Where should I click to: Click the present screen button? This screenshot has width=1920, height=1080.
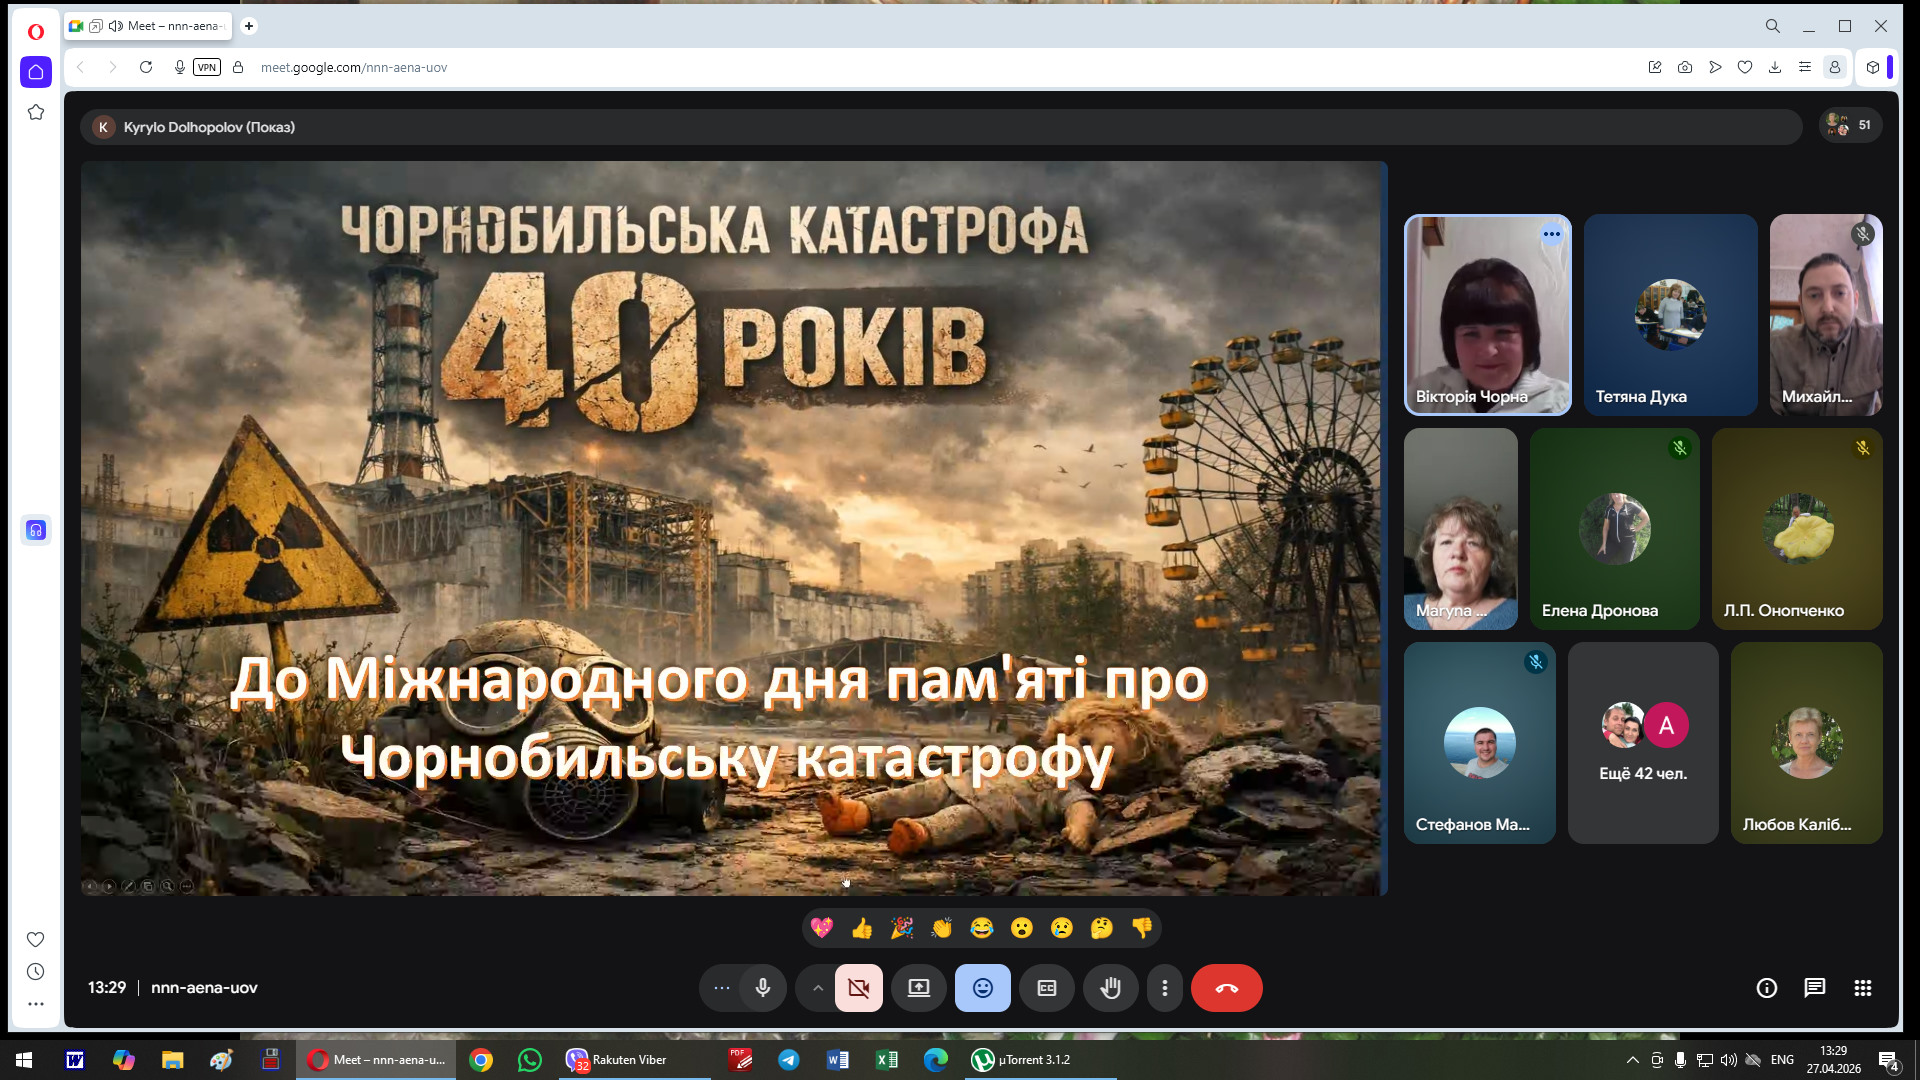[918, 988]
